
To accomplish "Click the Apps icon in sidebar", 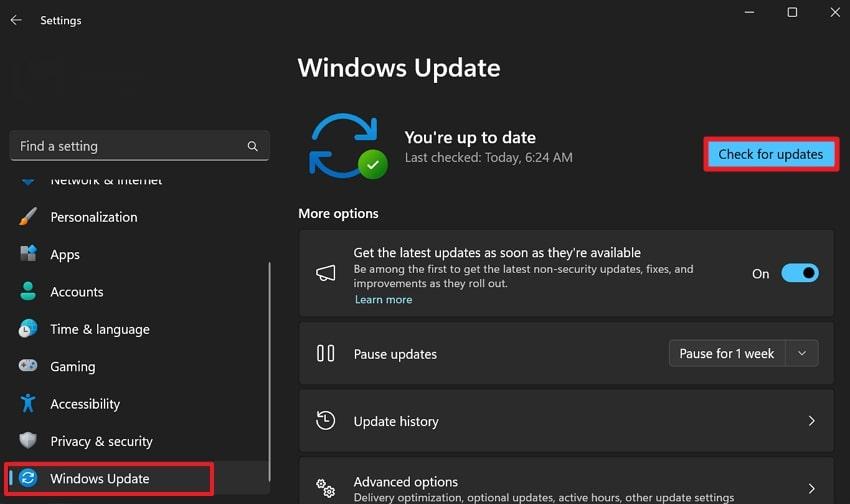I will click(28, 254).
